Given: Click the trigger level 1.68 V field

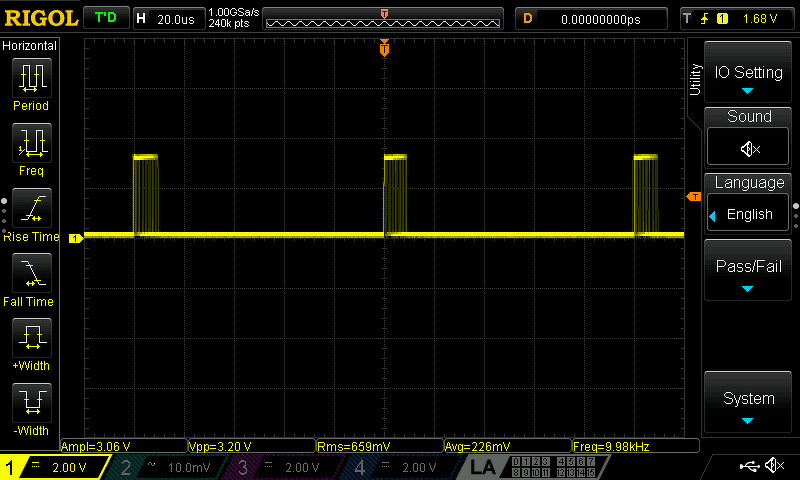Looking at the screenshot, I should click(760, 19).
